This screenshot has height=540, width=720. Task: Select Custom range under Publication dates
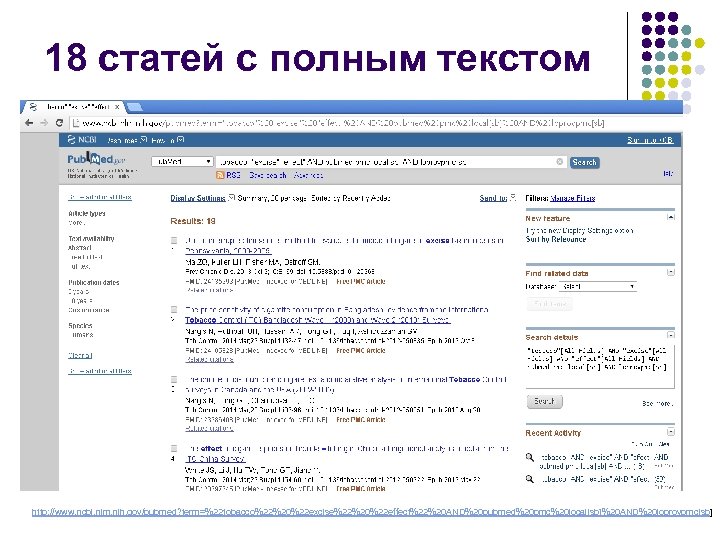point(89,310)
